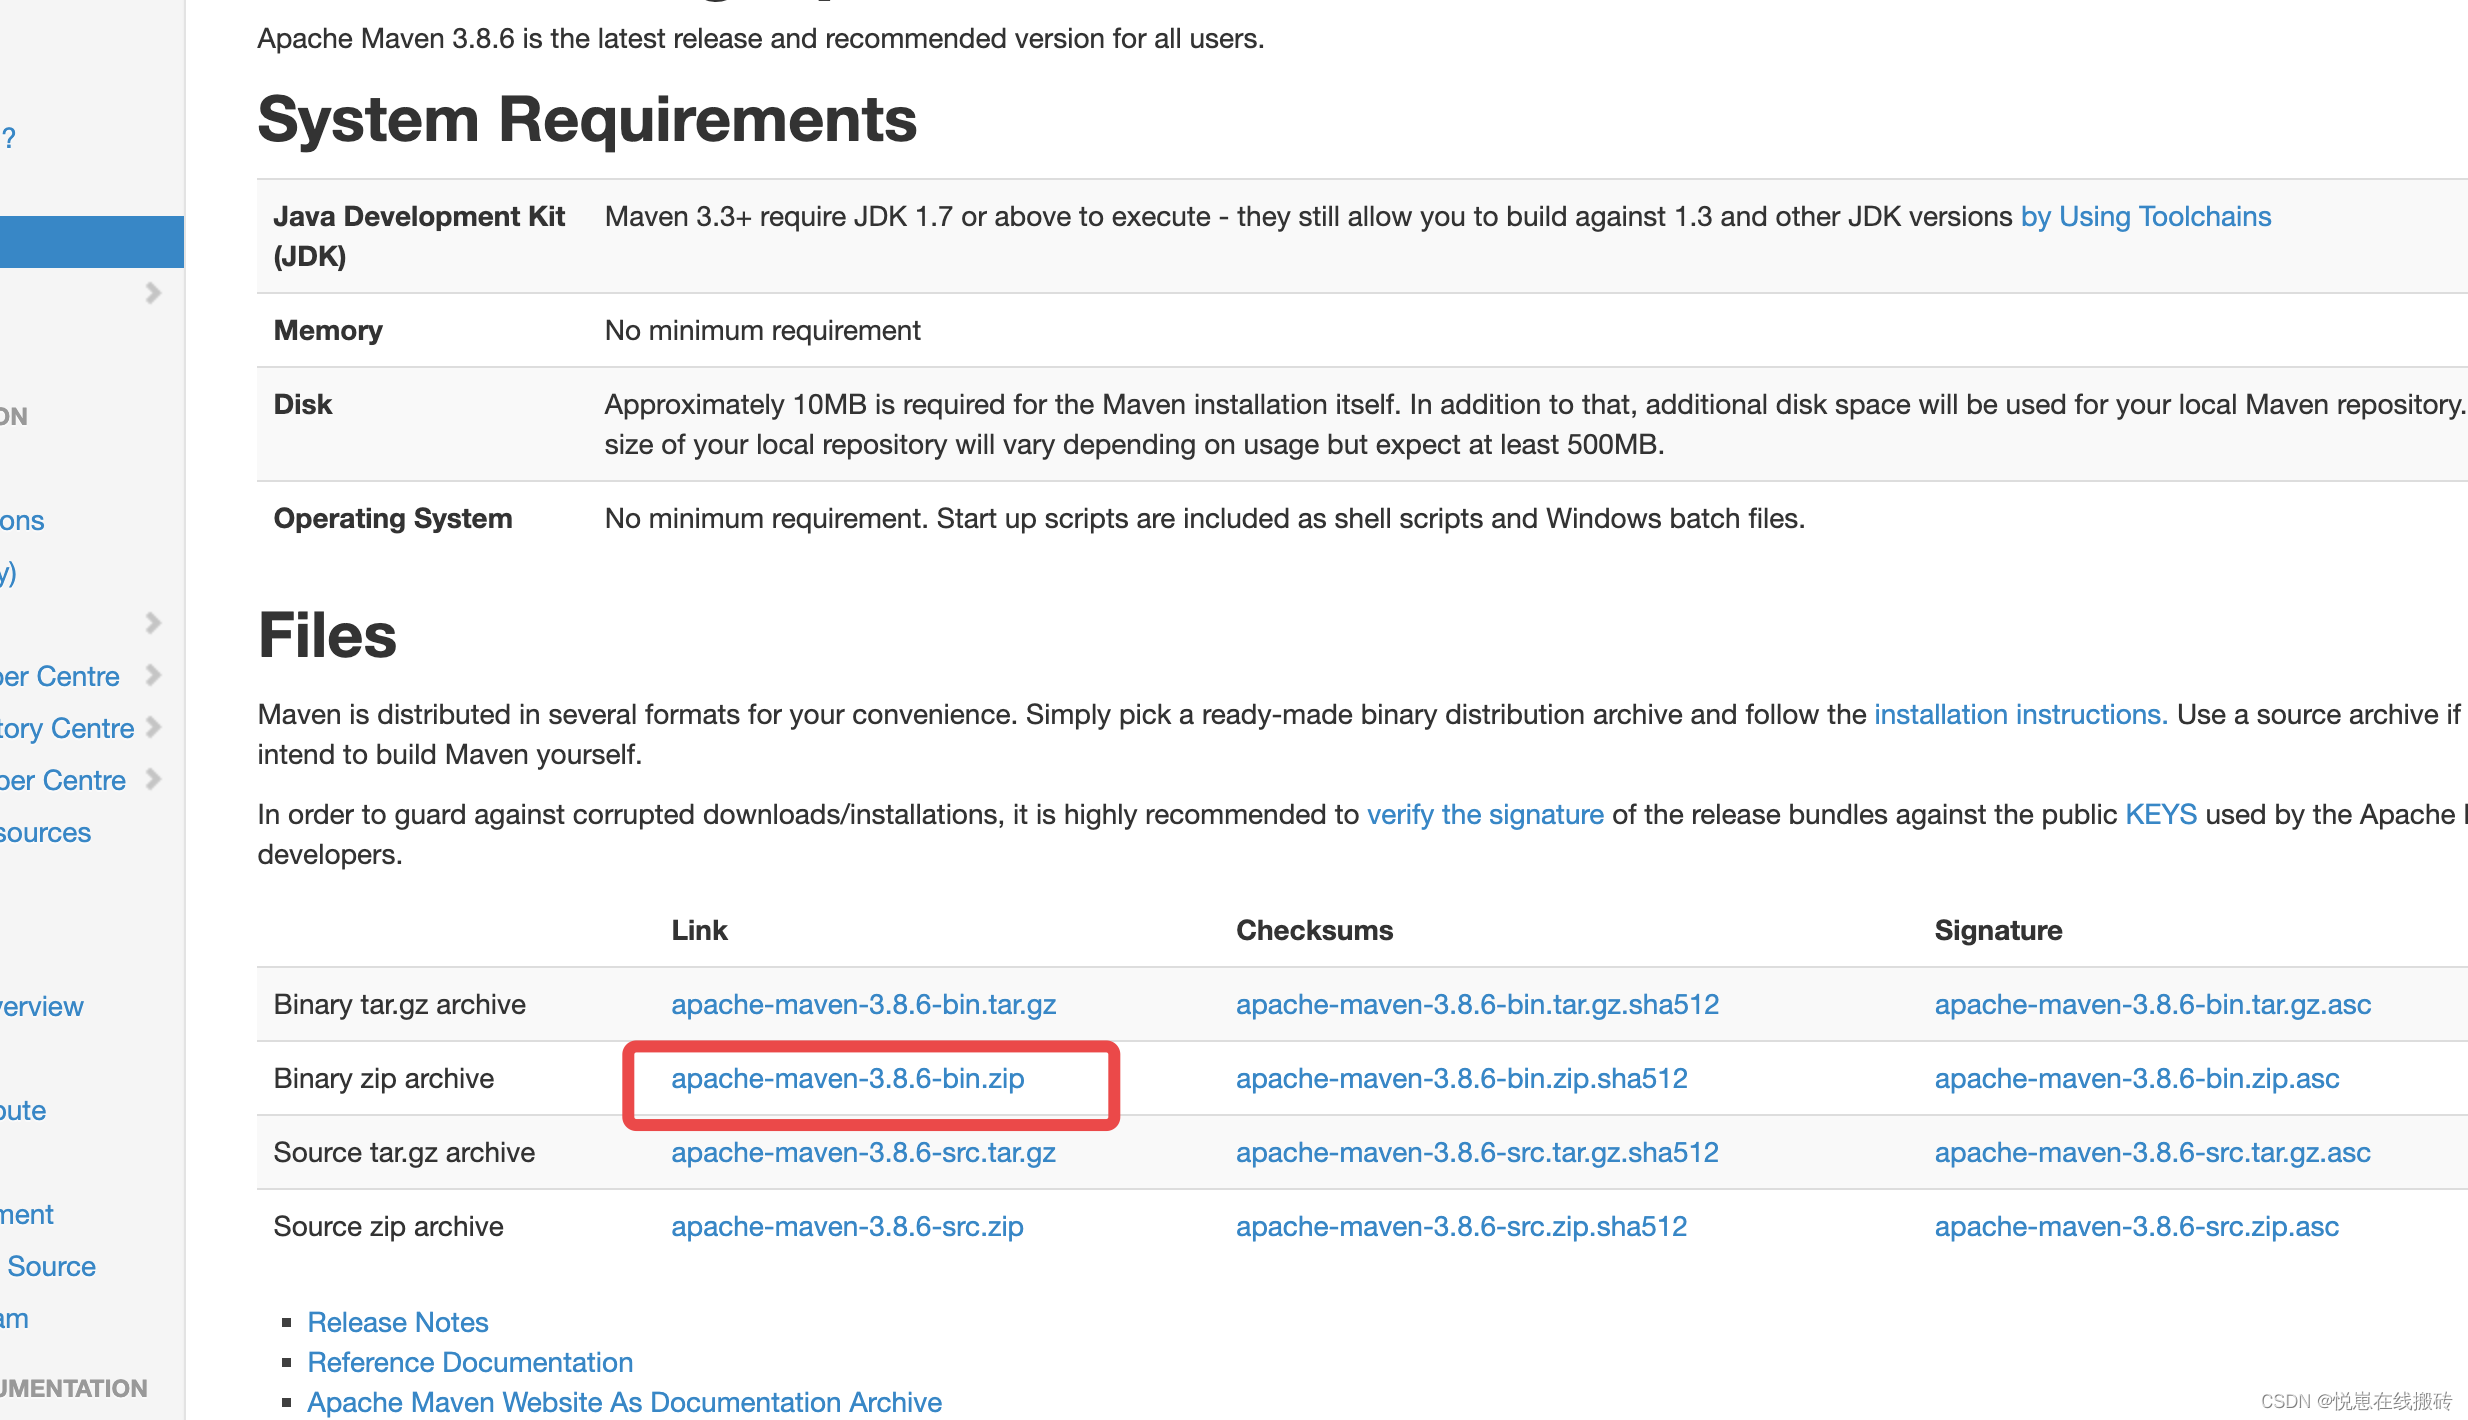Screen dimensions: 2468x1420
Task: Open apache-maven-3.8.6-bin.zip.sha512 checksum
Action: click(1461, 1078)
